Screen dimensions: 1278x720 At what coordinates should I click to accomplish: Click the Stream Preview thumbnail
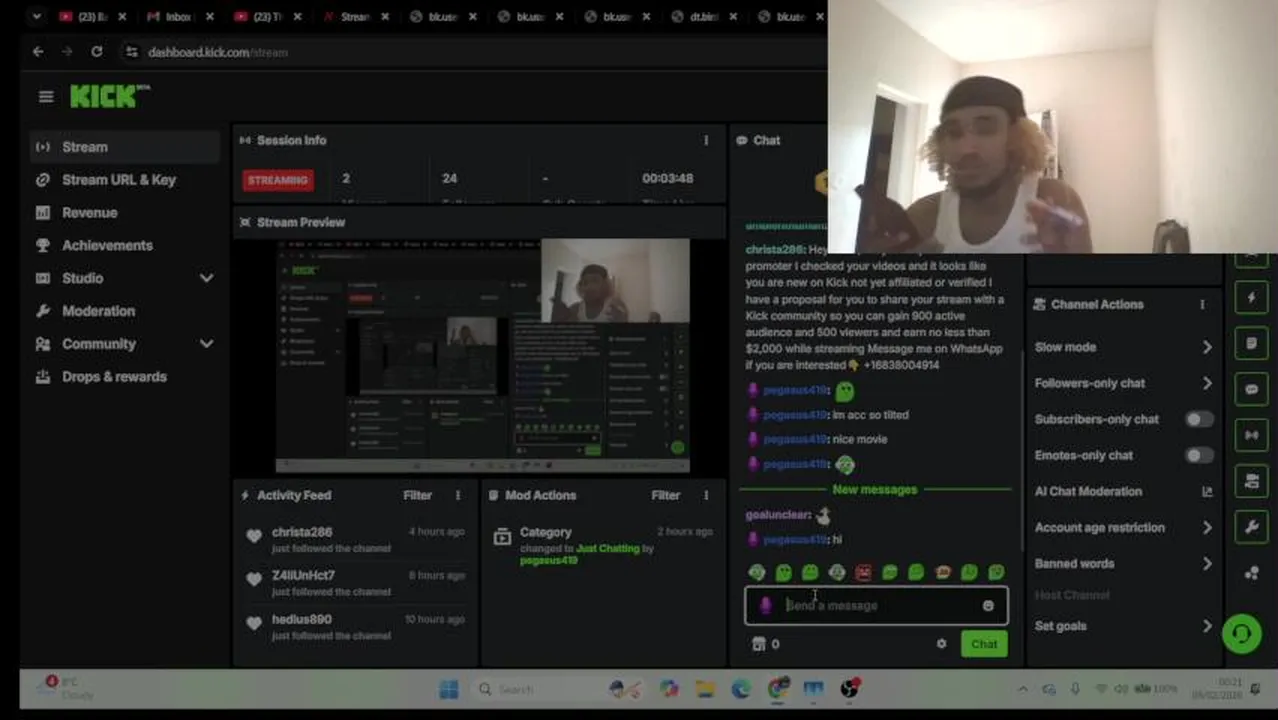click(482, 355)
